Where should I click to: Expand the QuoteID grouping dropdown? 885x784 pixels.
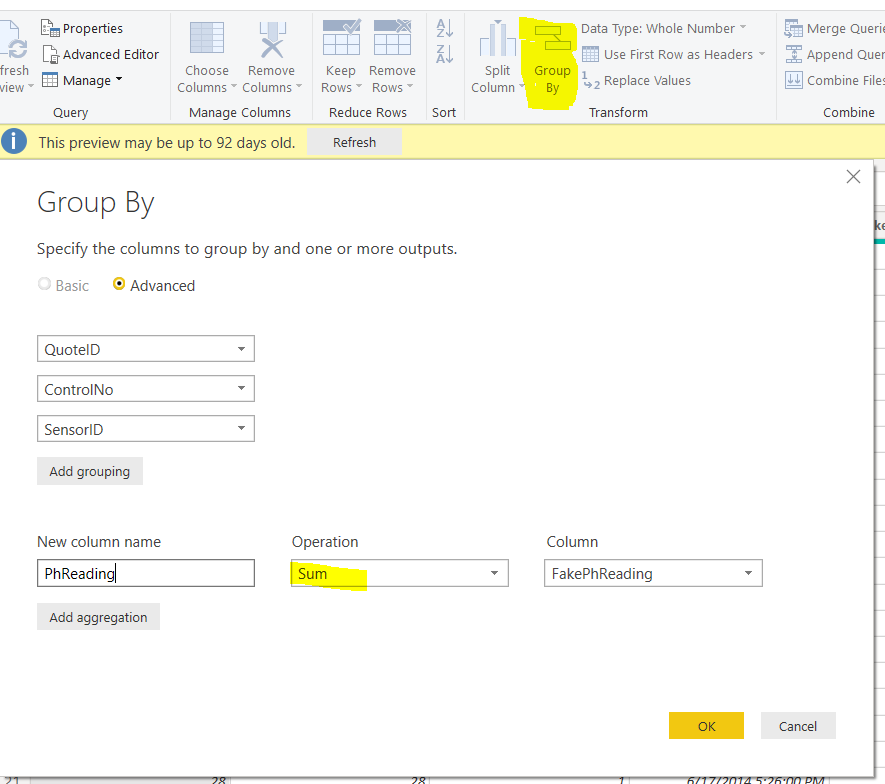click(242, 349)
